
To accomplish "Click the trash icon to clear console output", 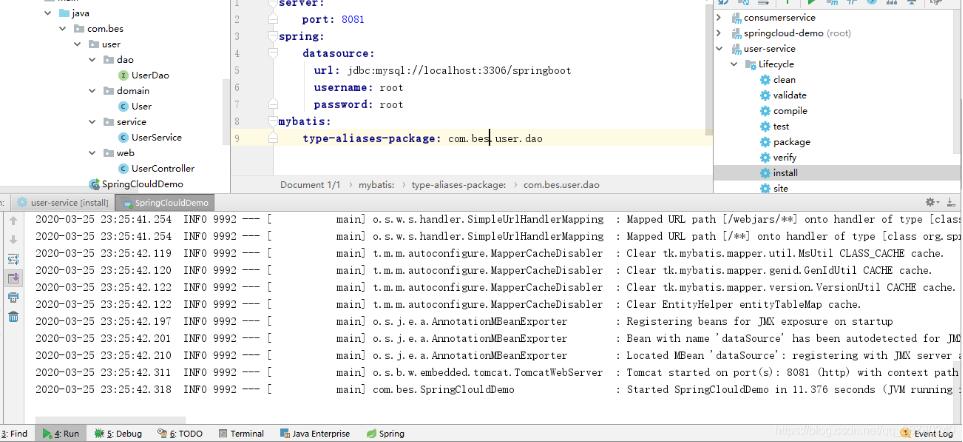I will click(14, 317).
